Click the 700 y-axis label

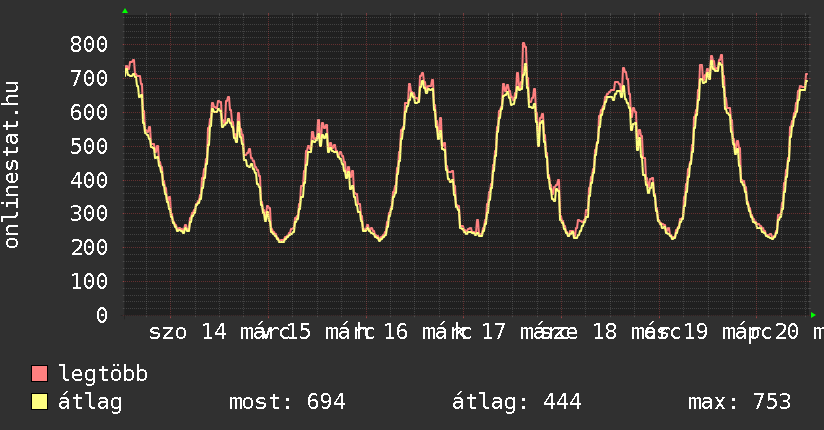coord(89,78)
